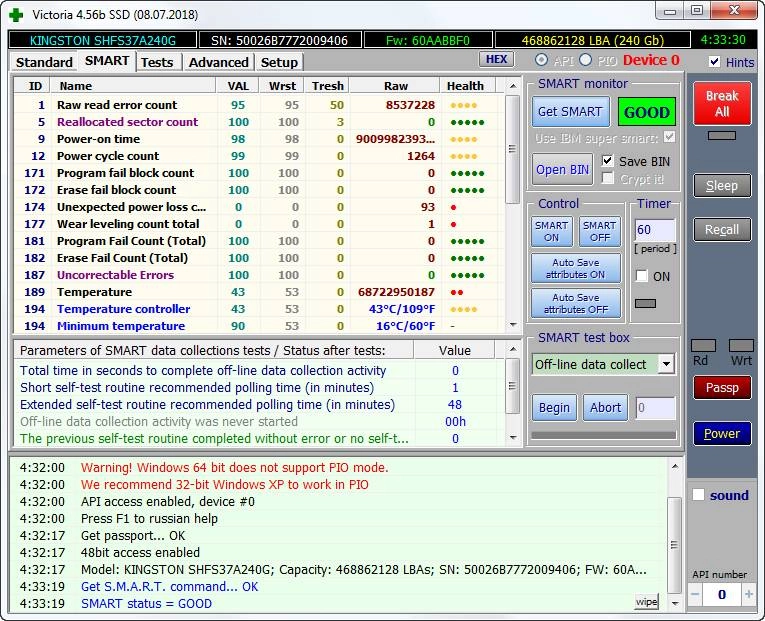This screenshot has width=765, height=621.
Task: Click the blue Power button
Action: (x=722, y=433)
